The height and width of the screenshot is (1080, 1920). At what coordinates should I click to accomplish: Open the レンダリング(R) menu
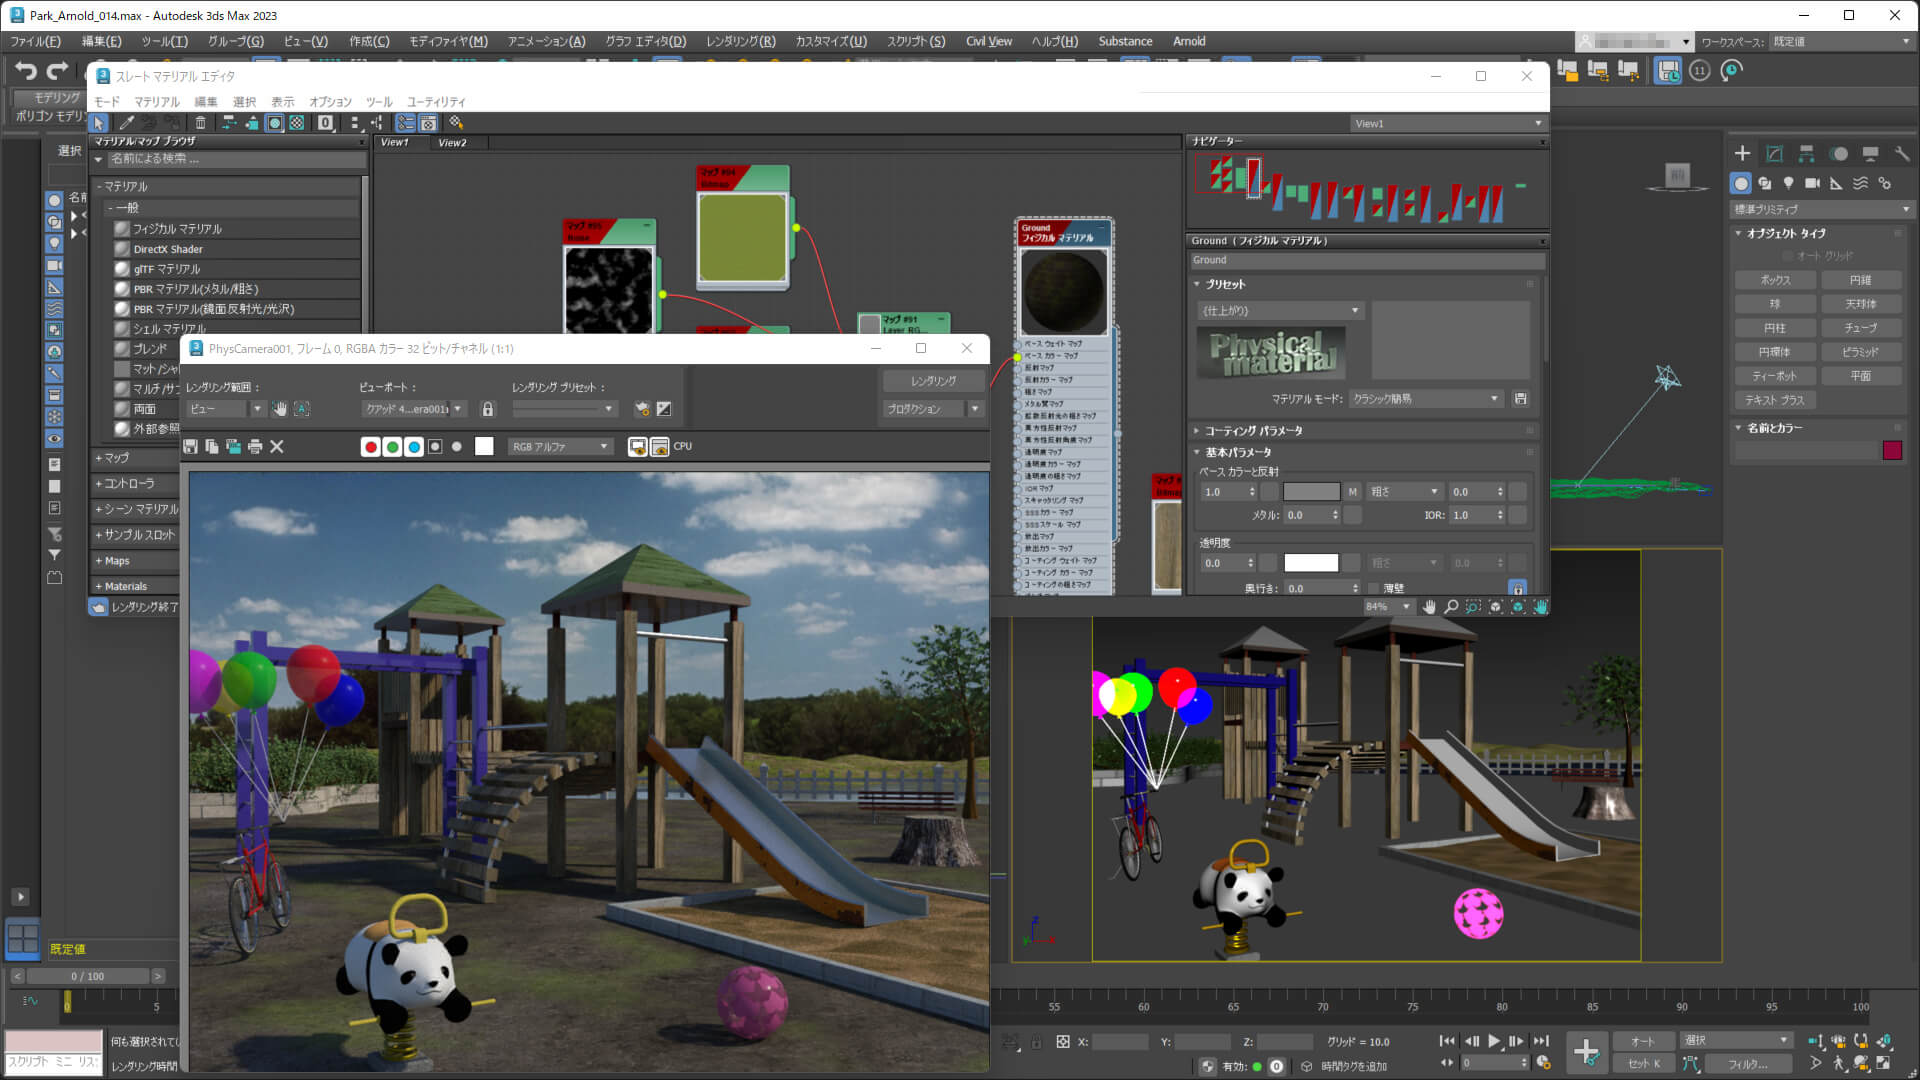(740, 41)
